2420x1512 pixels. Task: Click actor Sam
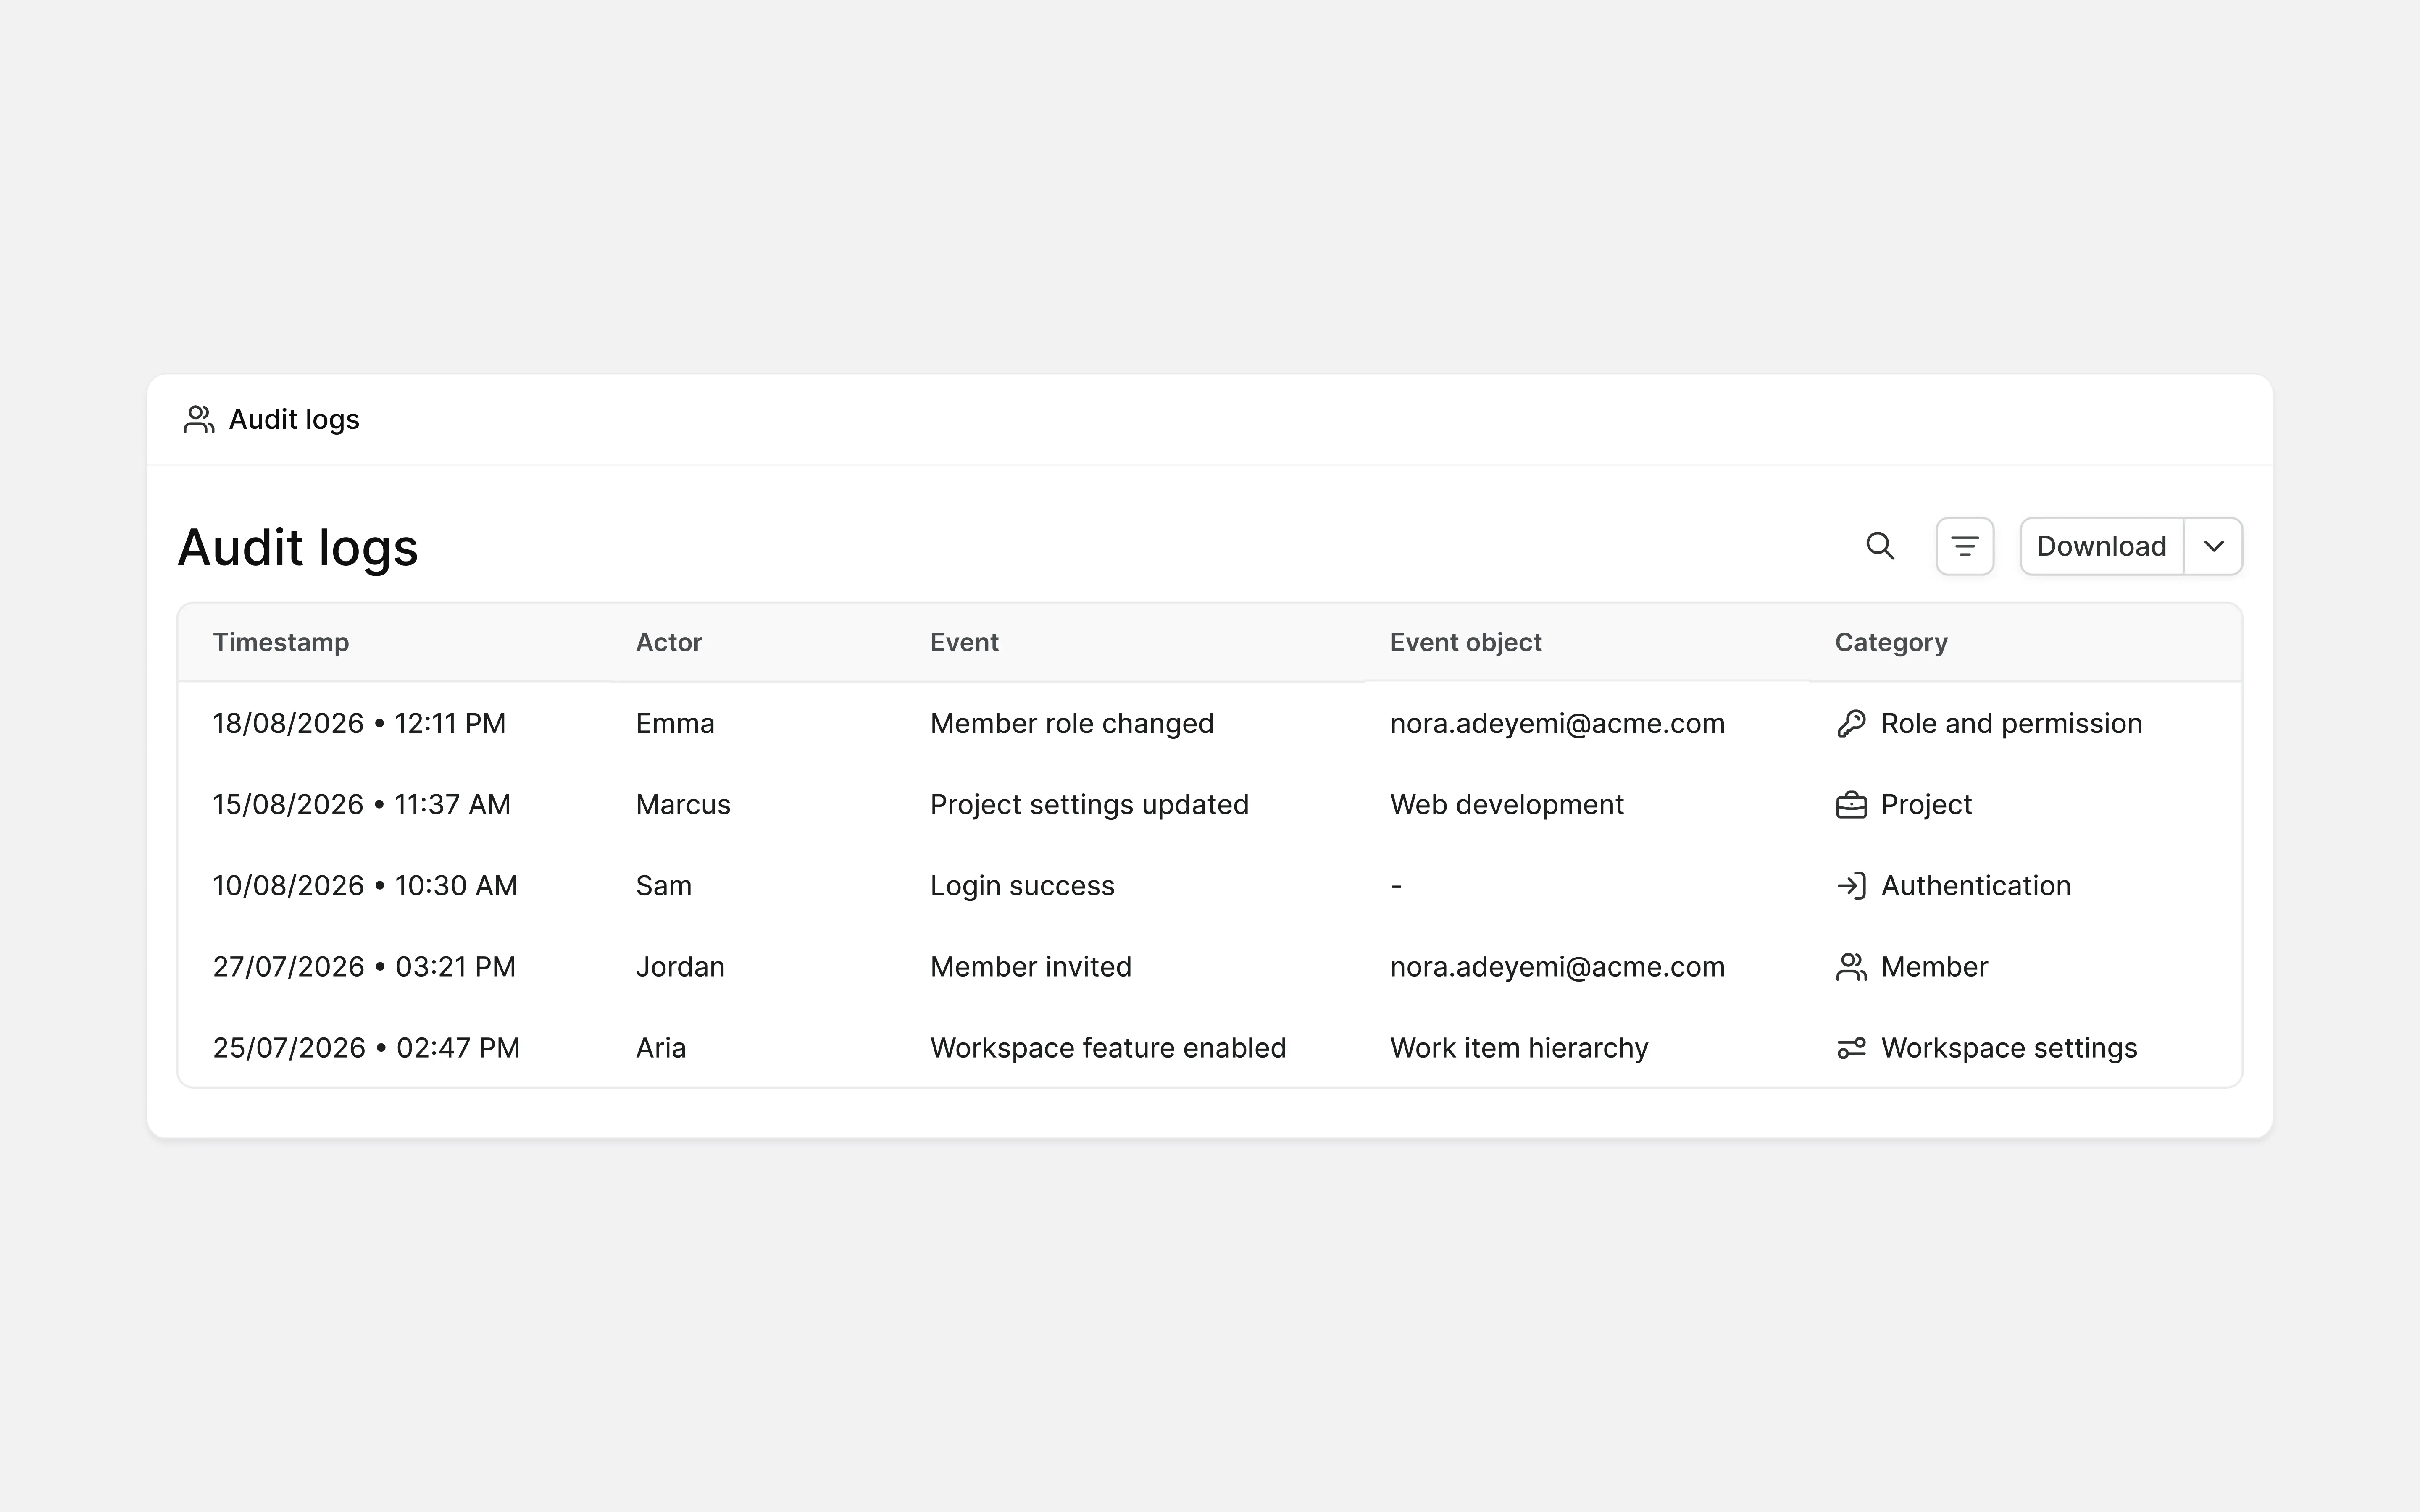664,885
